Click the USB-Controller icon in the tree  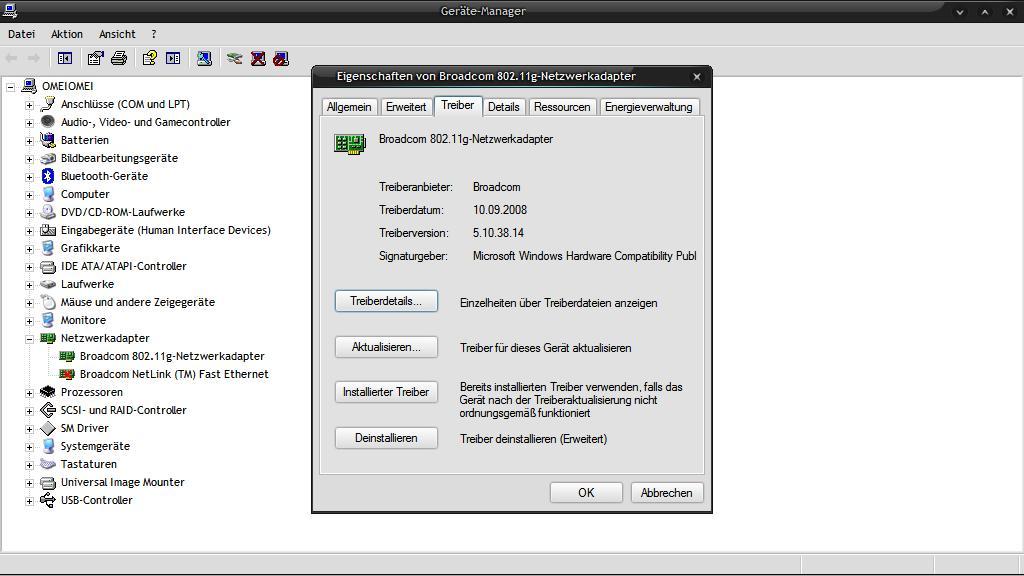click(48, 500)
